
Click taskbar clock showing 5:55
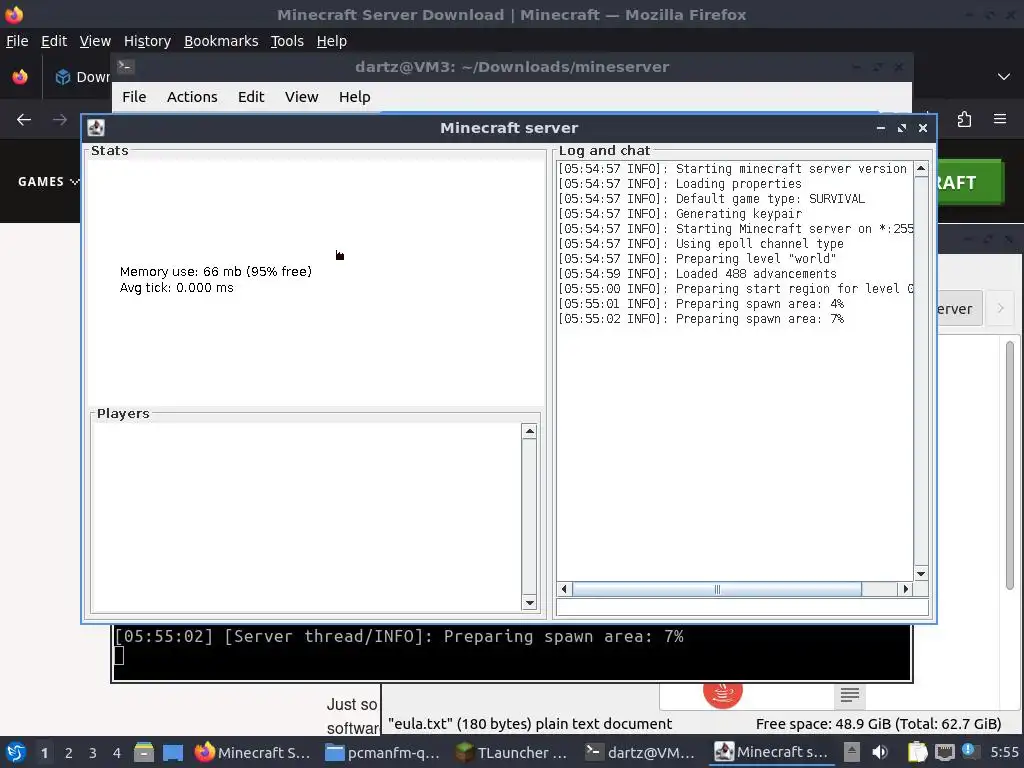[1004, 752]
